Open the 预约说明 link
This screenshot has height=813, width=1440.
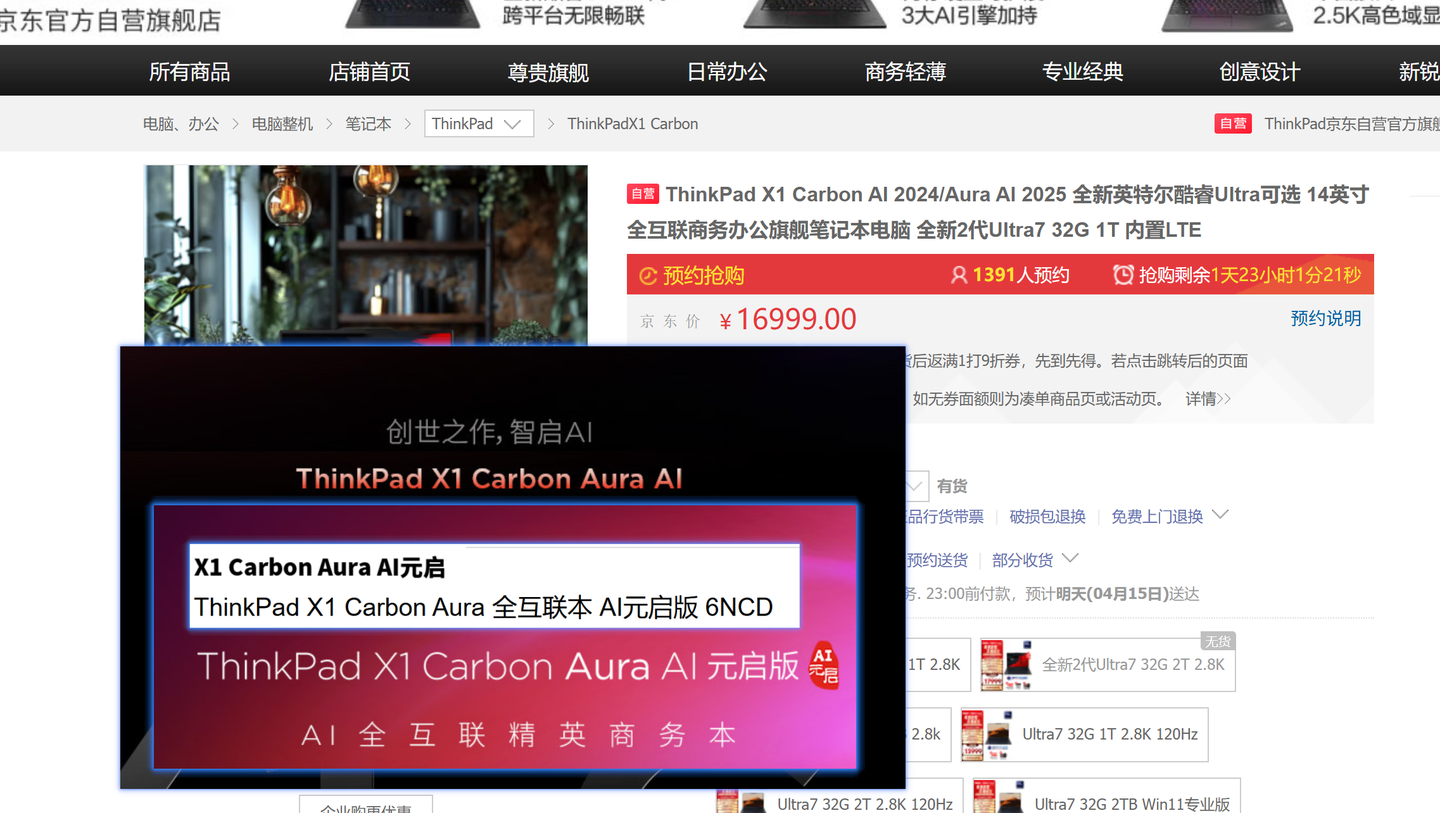coord(1326,319)
